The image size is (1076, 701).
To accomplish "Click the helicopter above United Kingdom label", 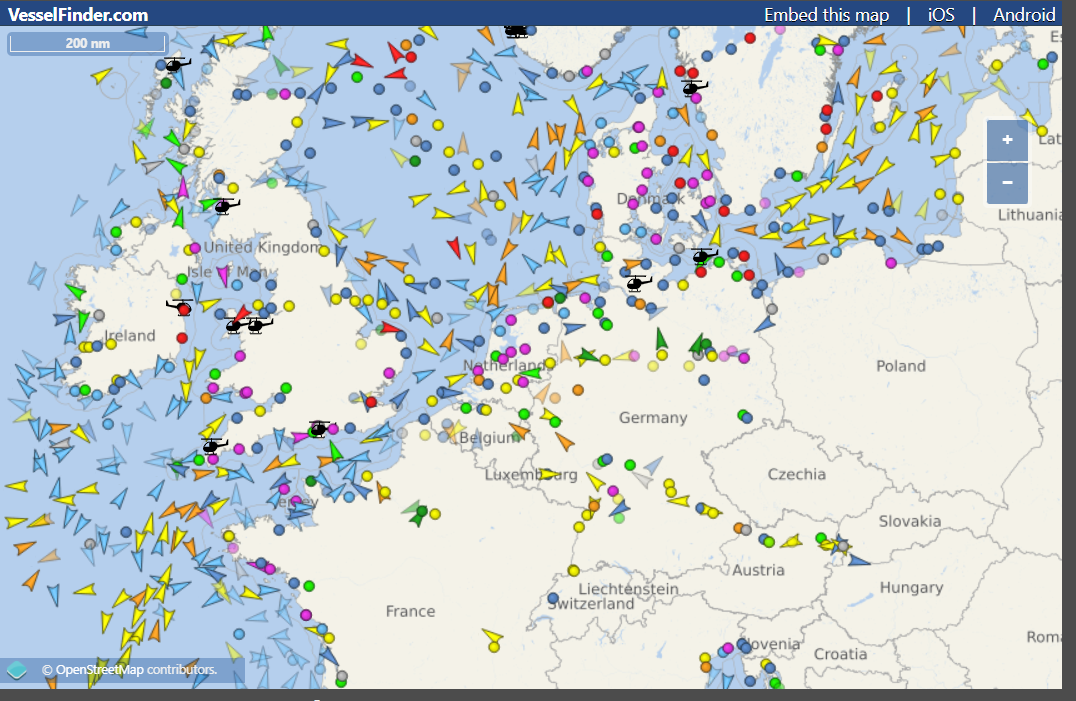I will [226, 206].
